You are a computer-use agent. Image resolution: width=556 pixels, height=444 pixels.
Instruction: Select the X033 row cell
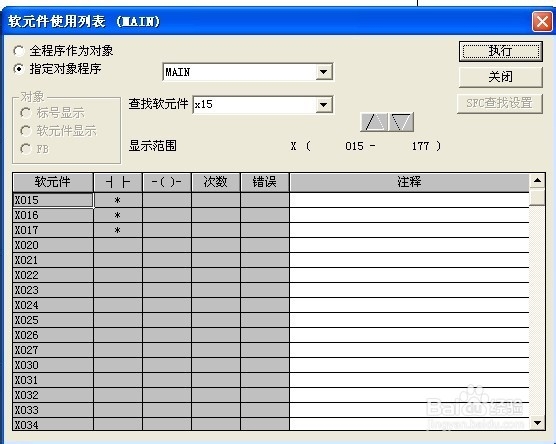(x=53, y=410)
